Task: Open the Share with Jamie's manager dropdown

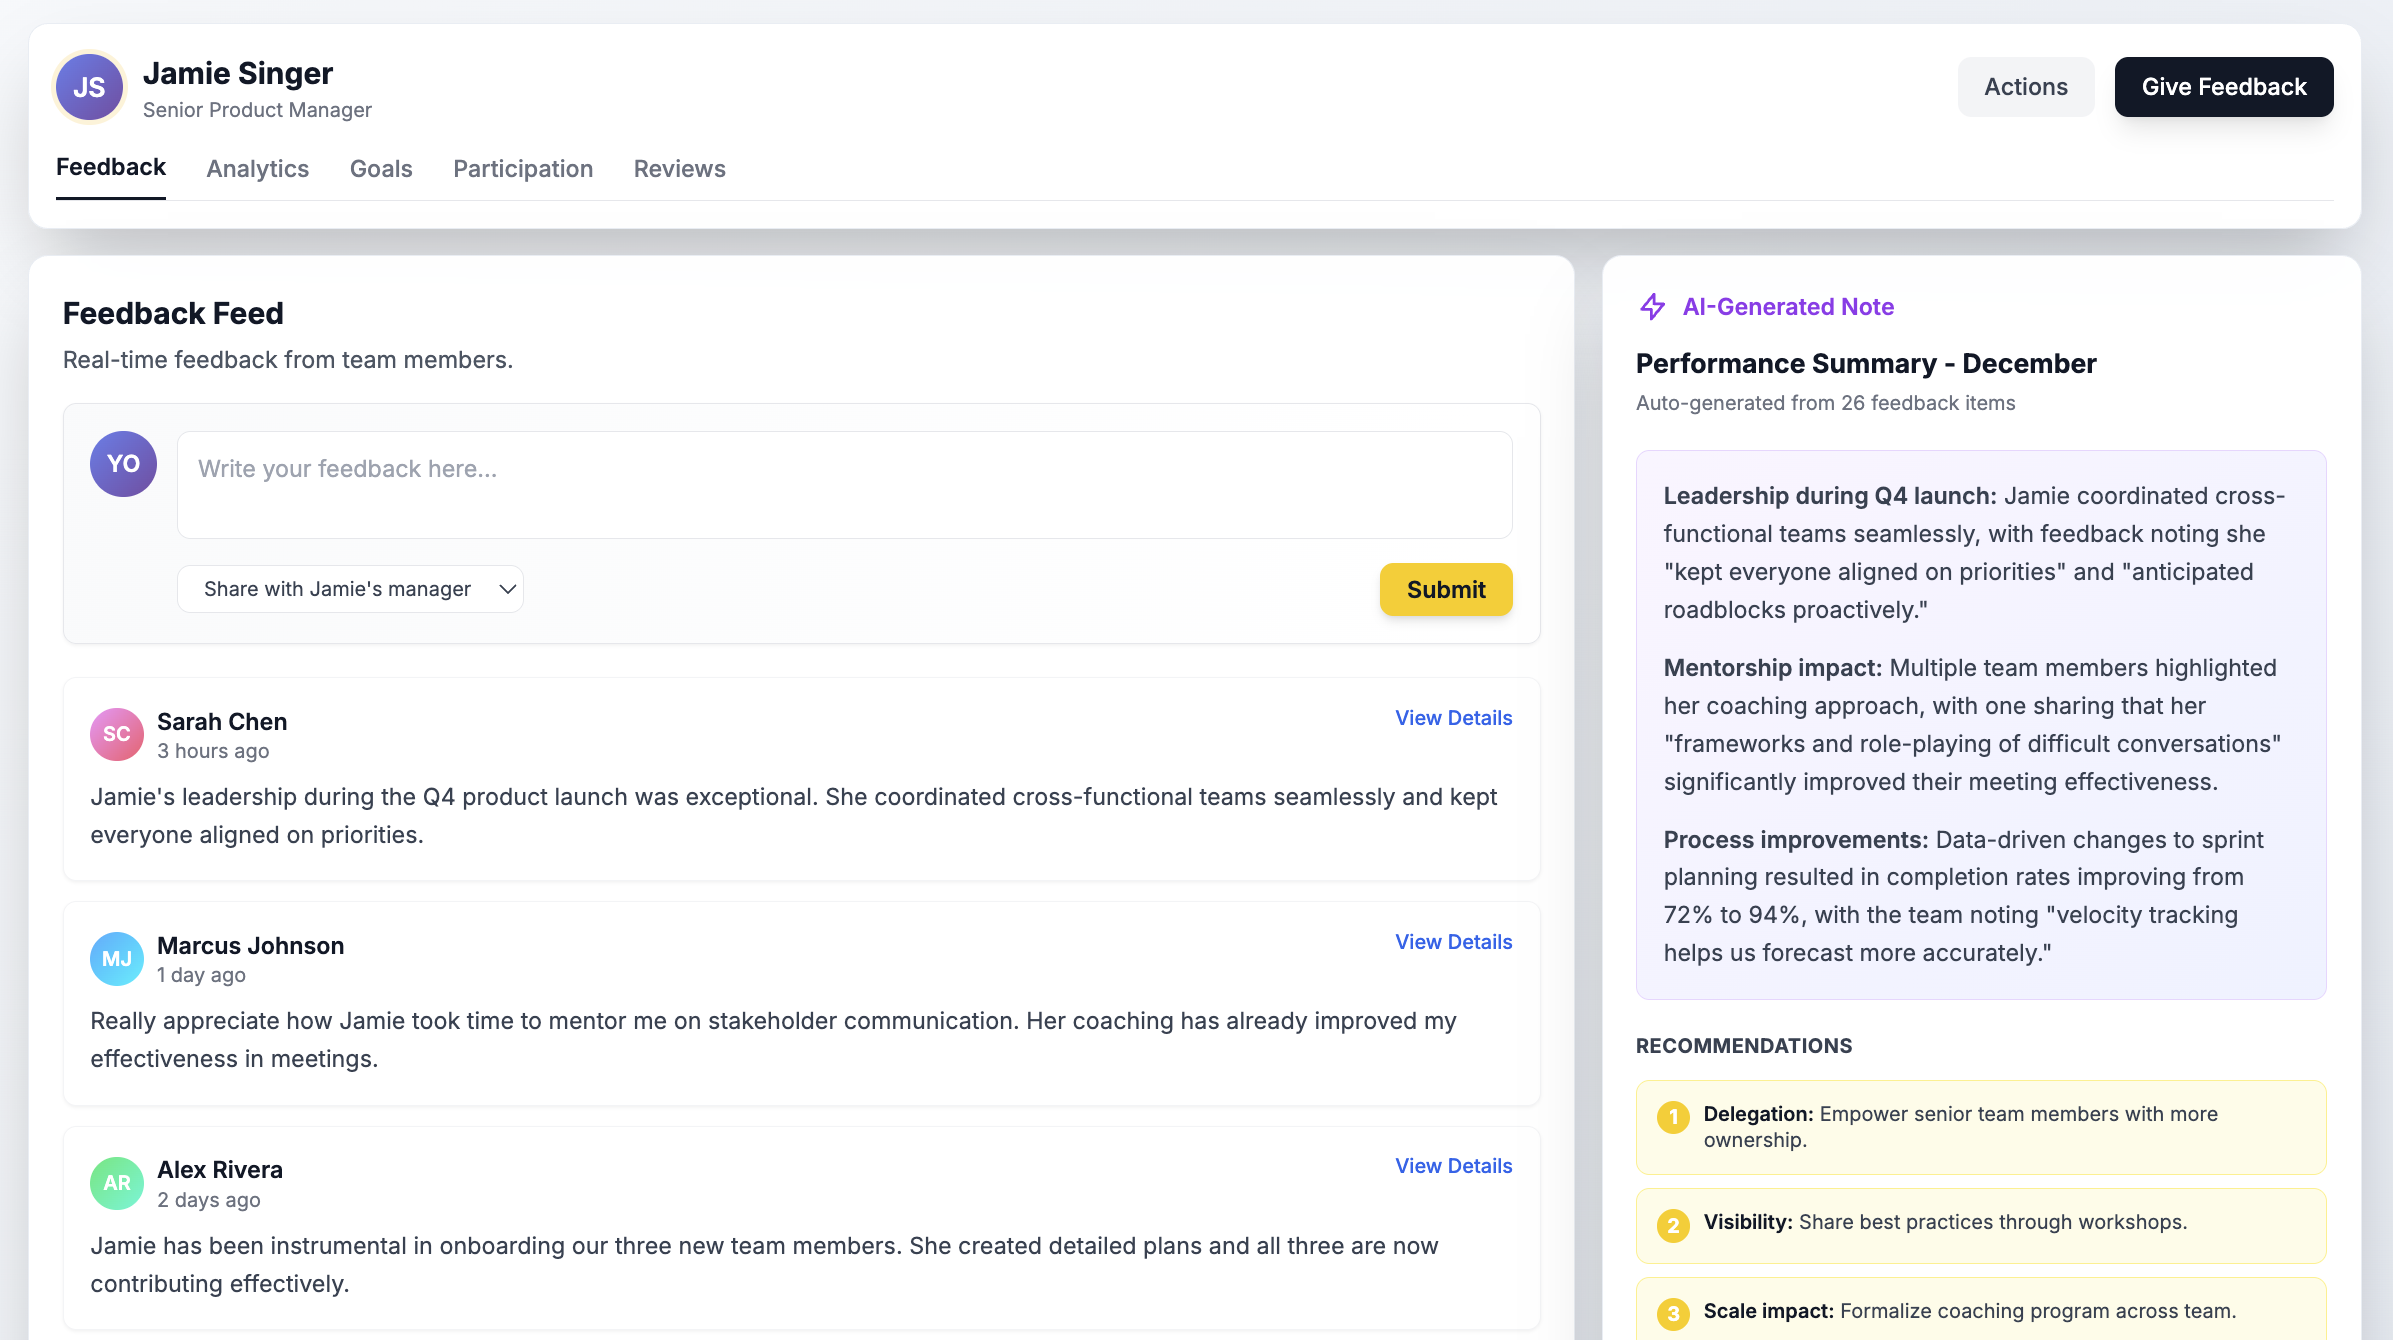Action: 350,589
